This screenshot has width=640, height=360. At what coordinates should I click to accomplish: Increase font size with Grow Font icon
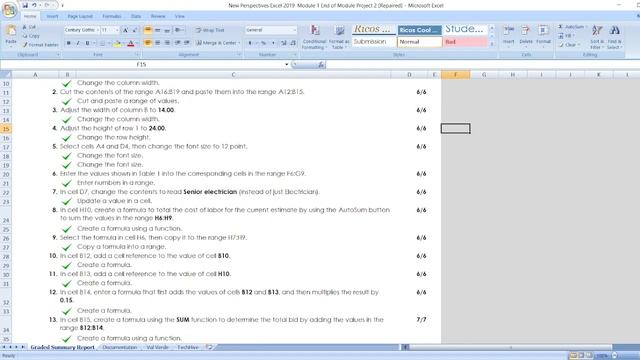point(126,30)
